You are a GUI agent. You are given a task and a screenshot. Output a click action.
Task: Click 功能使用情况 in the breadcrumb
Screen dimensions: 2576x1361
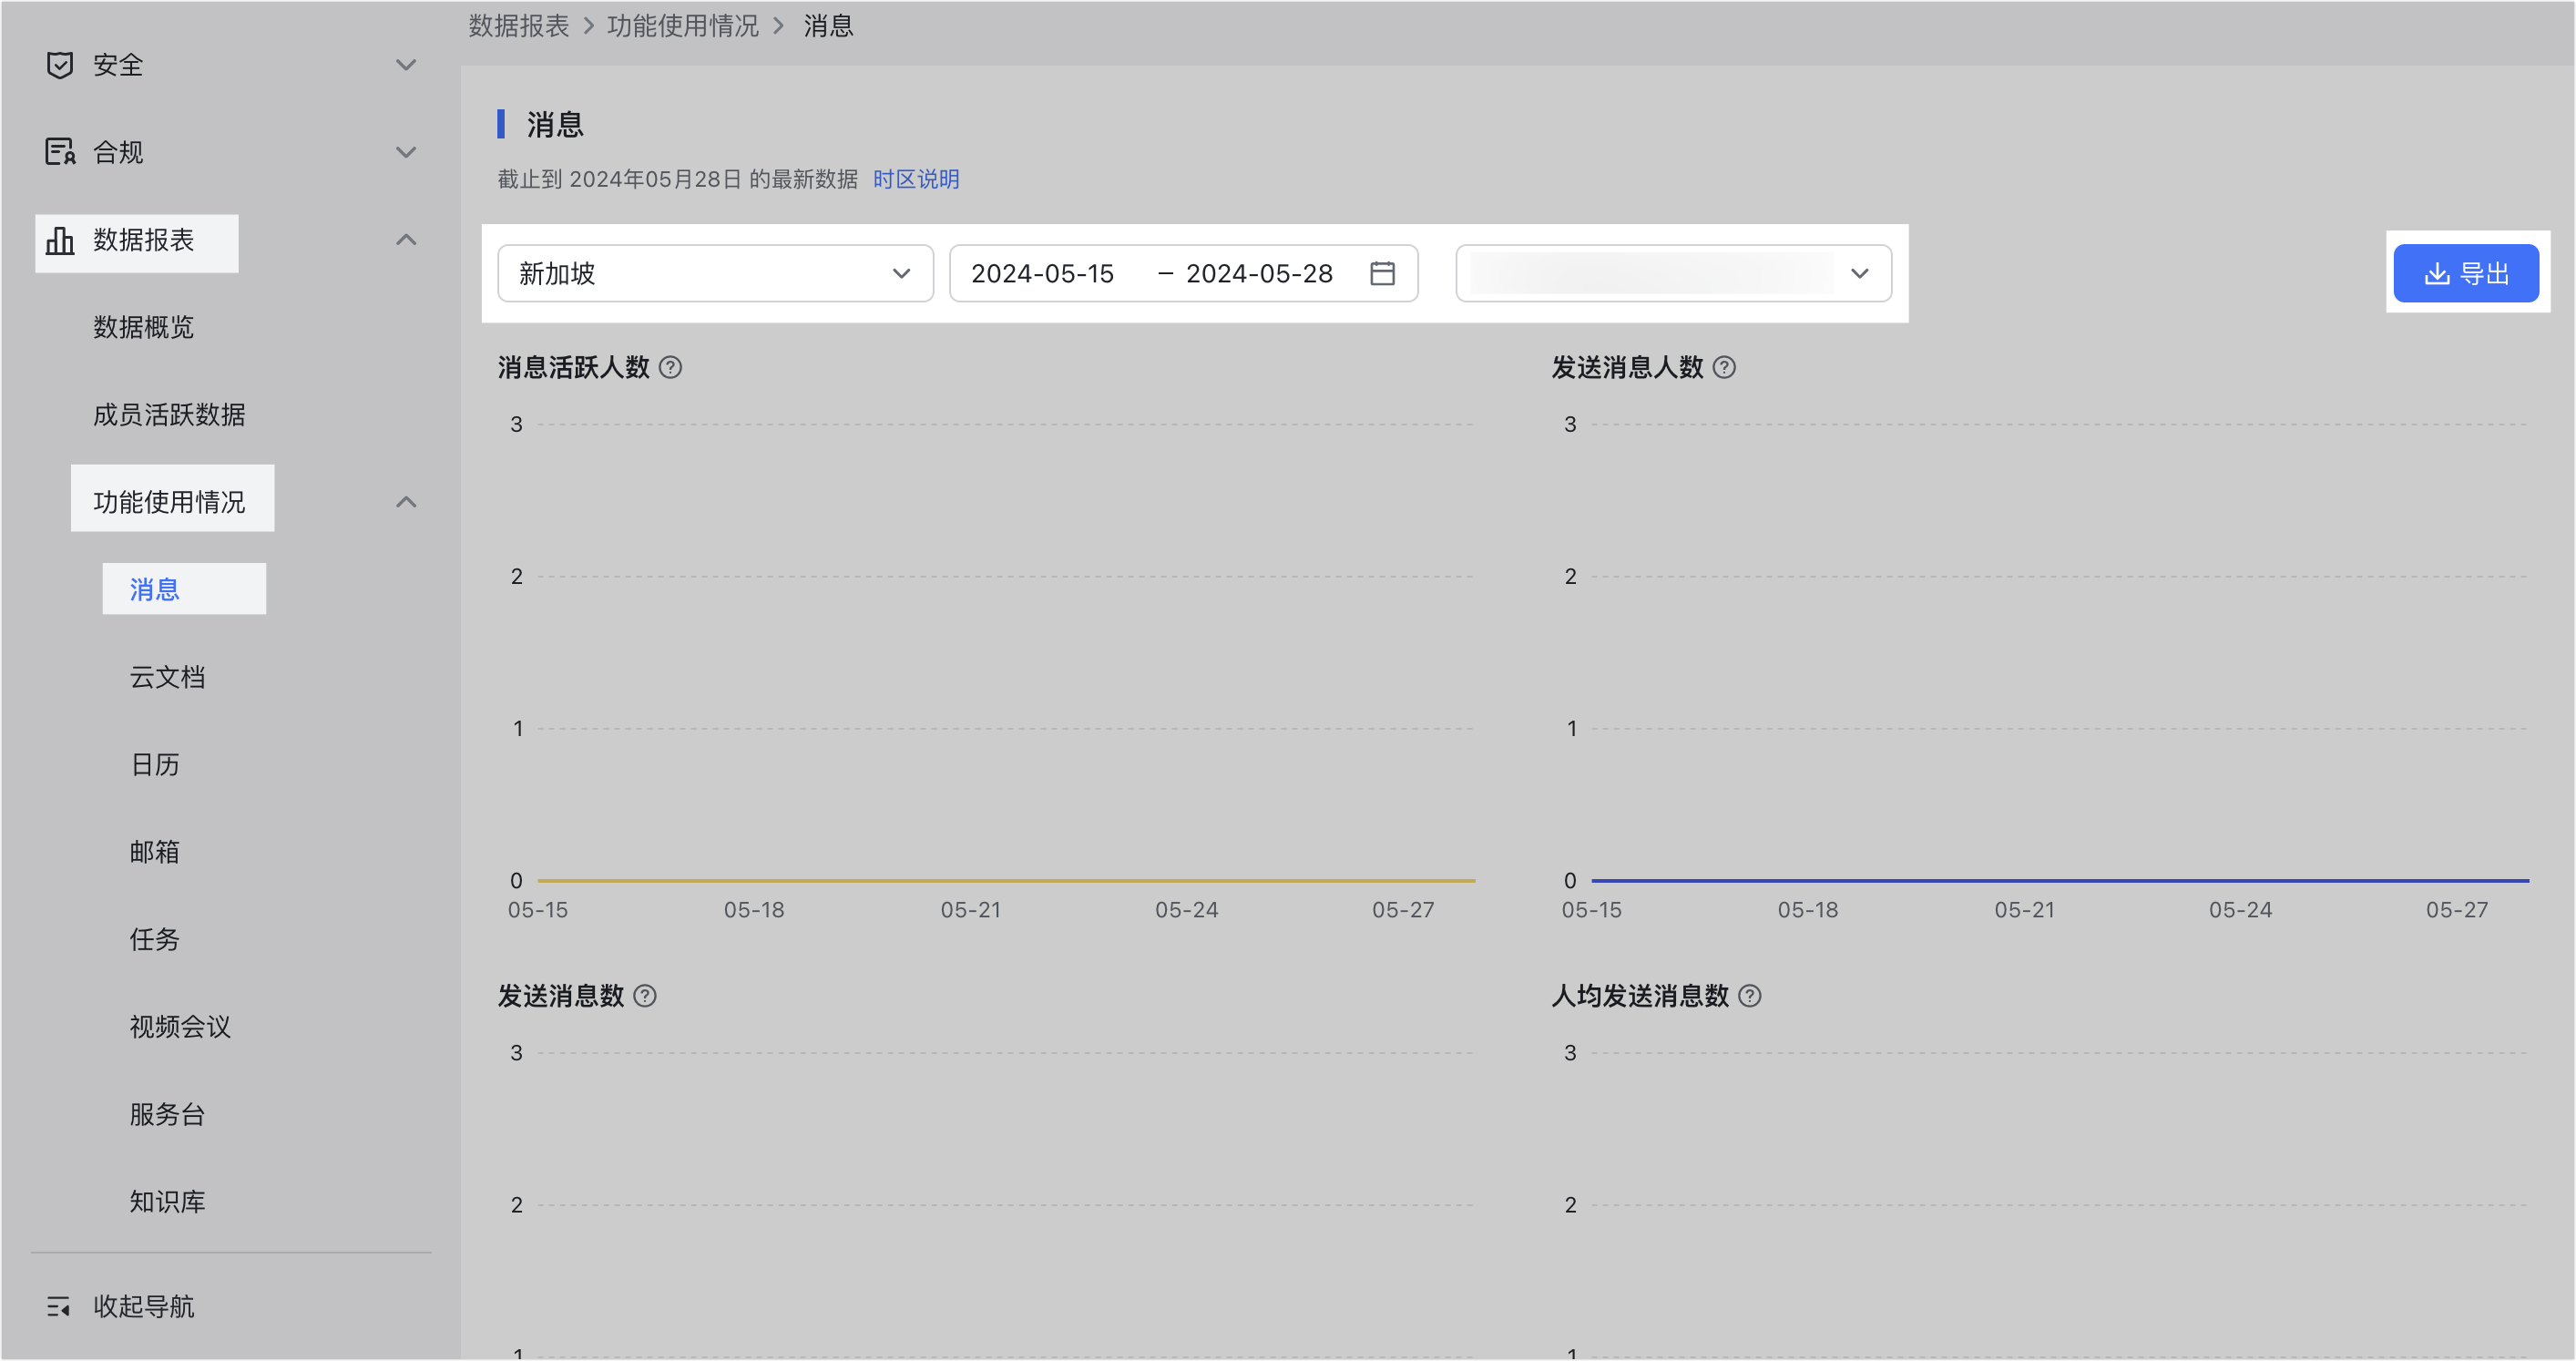click(x=683, y=26)
